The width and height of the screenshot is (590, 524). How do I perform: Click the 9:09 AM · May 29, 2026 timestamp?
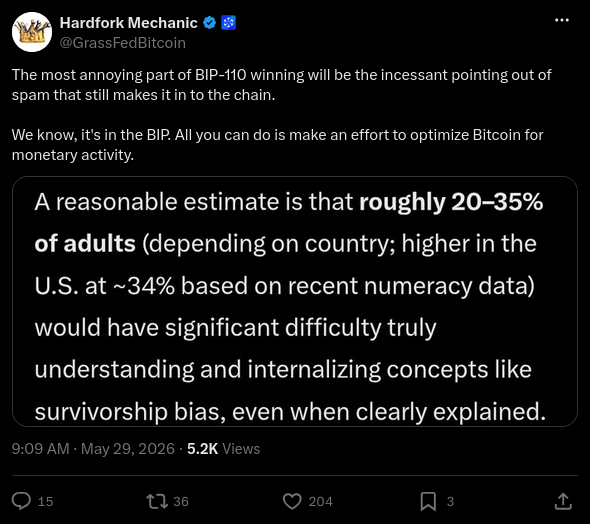point(93,449)
